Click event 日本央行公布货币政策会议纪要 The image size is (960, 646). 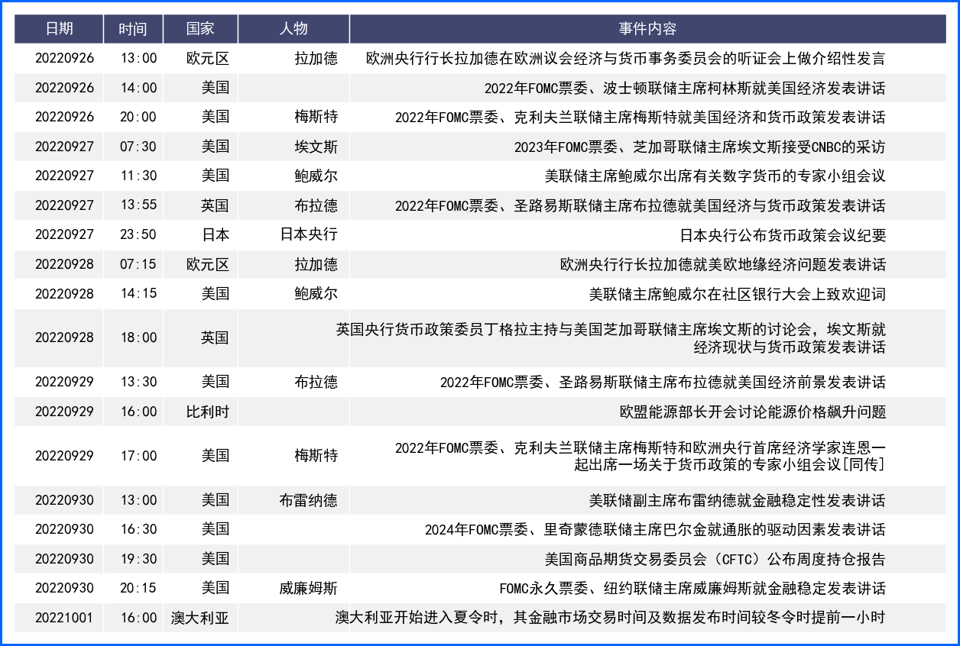click(782, 235)
